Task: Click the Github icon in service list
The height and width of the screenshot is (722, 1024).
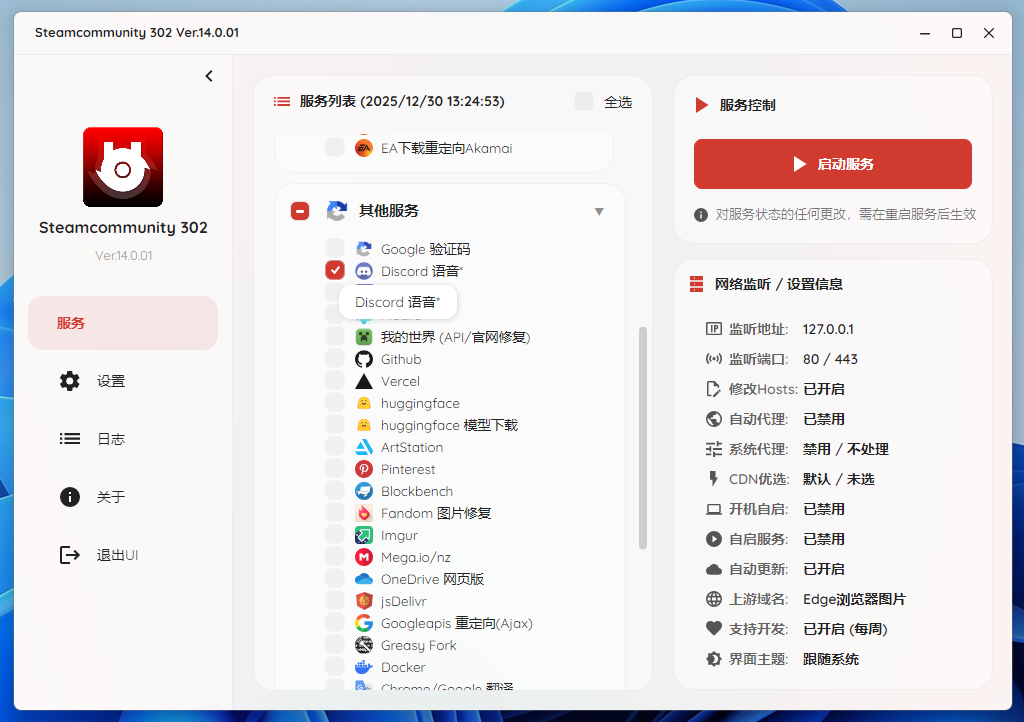Action: pos(364,359)
